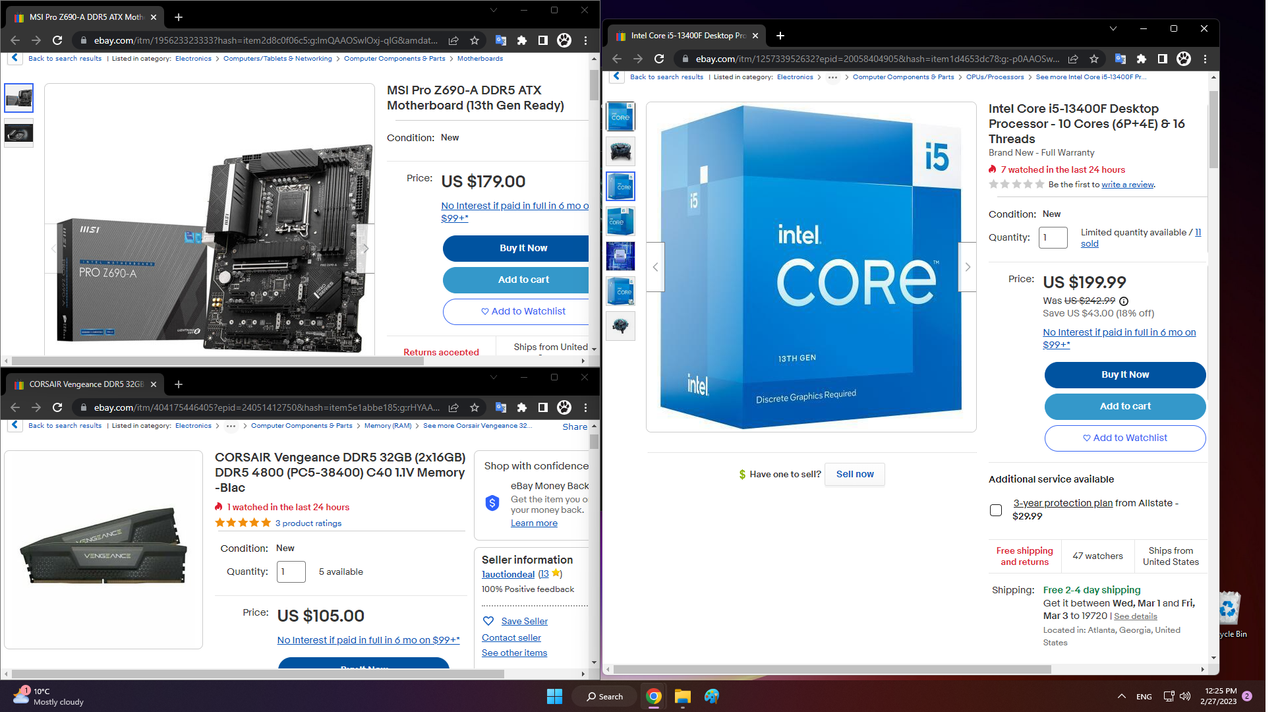
Task: Expand breadcrumb ellipsis in CORSAIR window
Action: pos(231,426)
